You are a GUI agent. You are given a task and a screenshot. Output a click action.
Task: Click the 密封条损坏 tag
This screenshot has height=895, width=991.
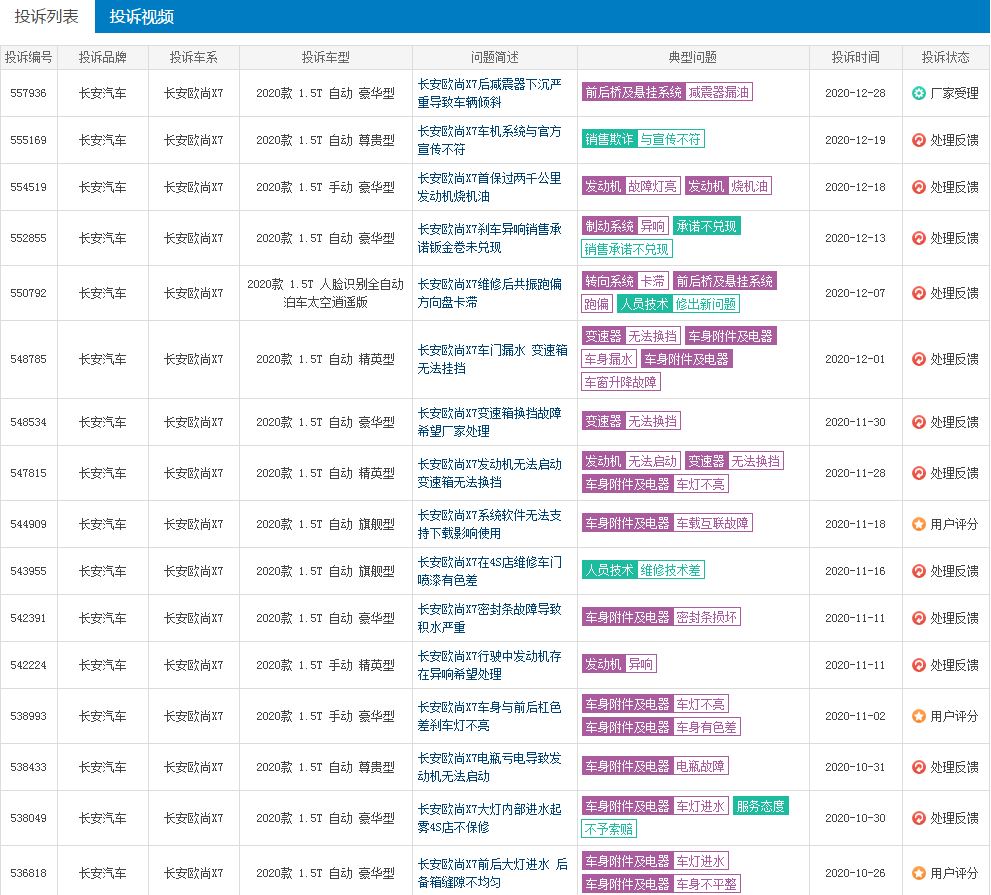coord(707,617)
